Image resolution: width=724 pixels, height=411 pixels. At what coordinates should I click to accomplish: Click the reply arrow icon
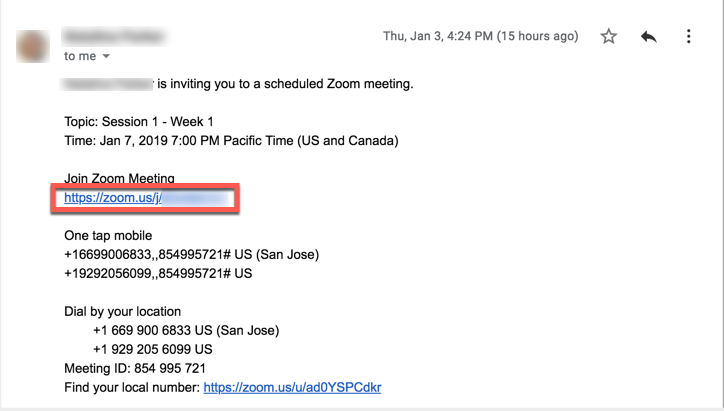648,36
